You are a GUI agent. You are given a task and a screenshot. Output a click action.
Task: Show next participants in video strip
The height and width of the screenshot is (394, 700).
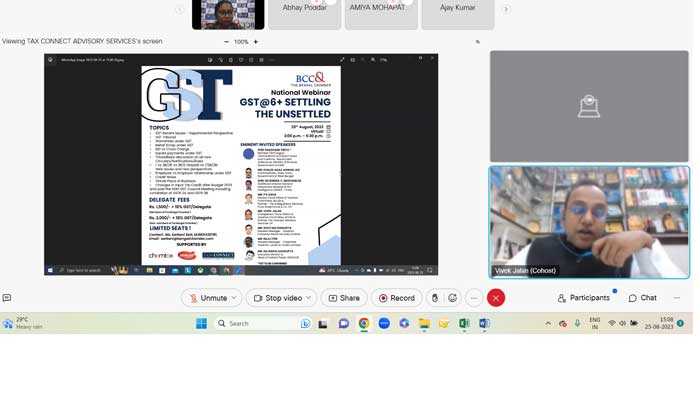coord(506,9)
